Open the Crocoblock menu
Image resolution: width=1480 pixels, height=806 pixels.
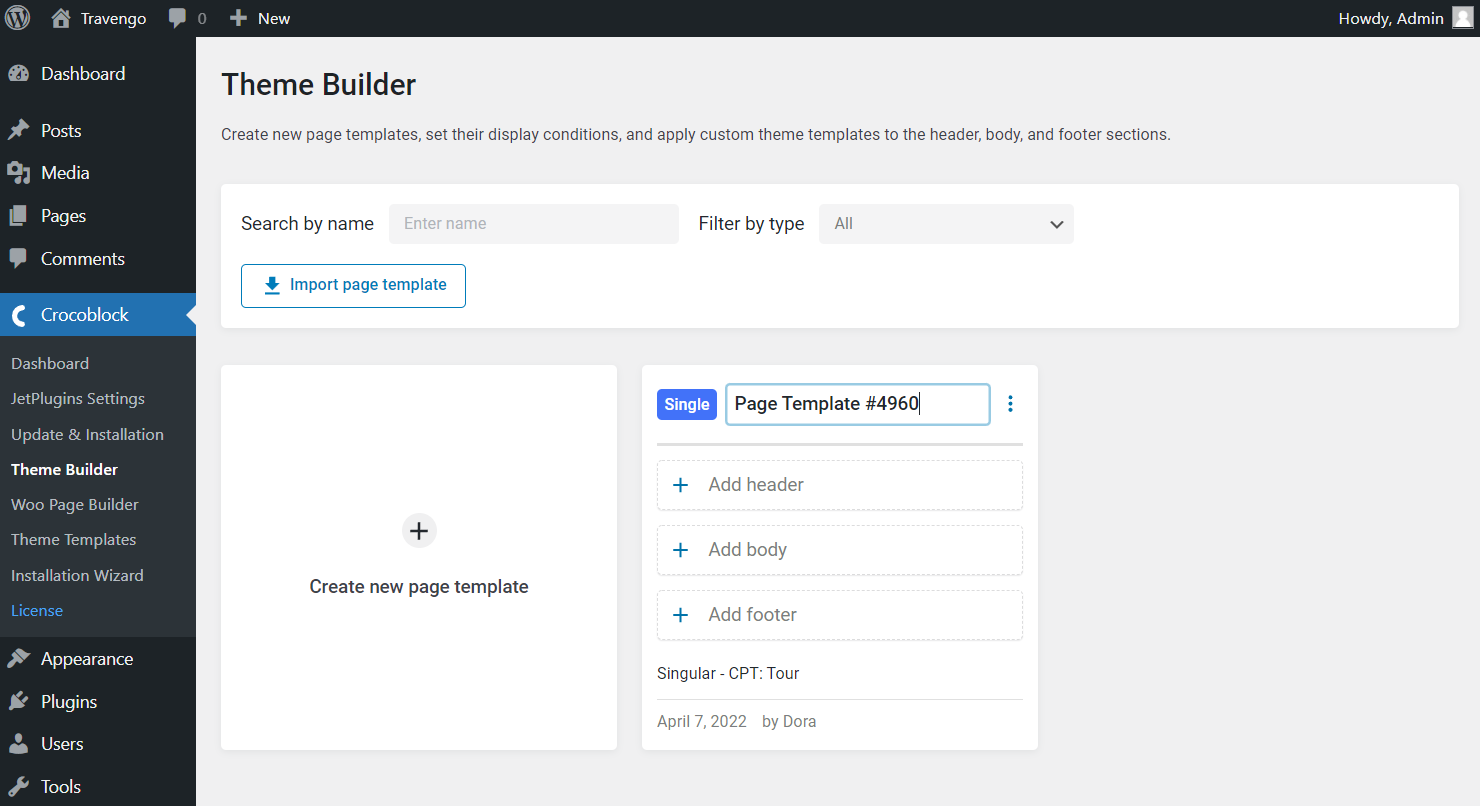98,315
